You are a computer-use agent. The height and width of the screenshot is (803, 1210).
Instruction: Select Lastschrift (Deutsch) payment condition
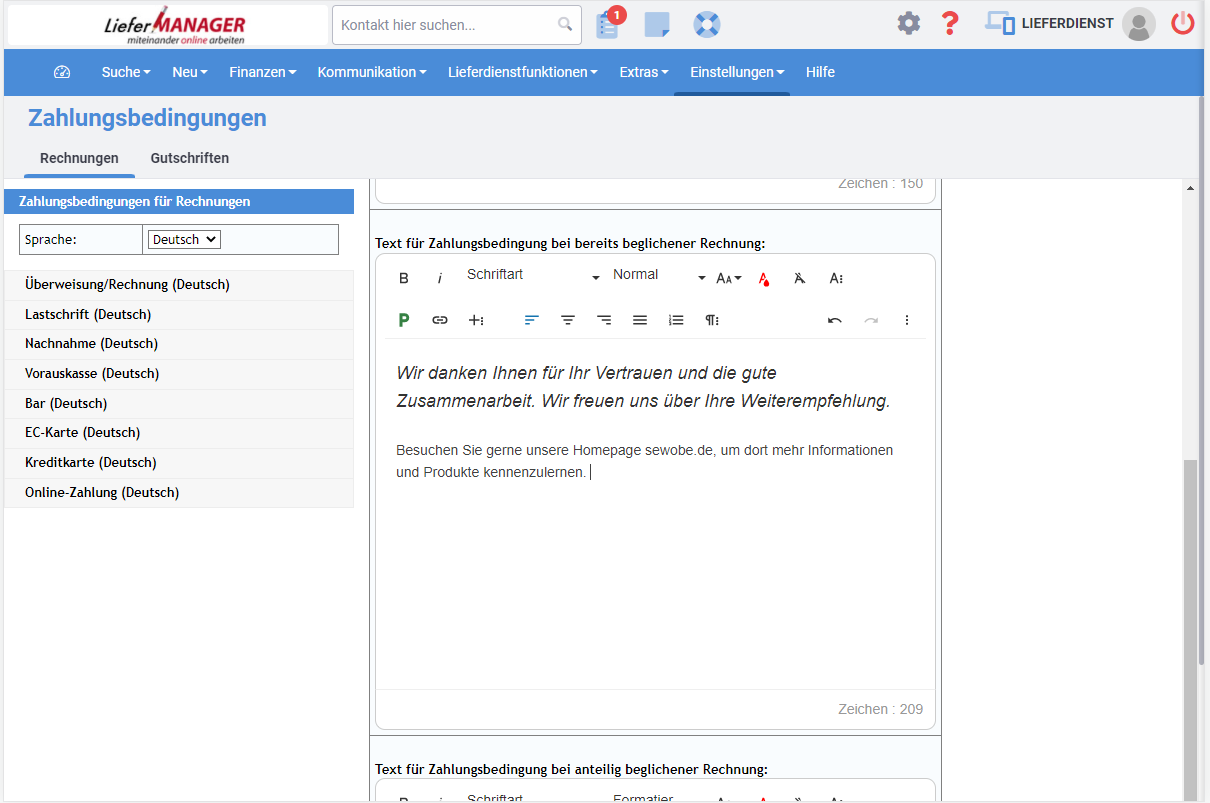[88, 314]
